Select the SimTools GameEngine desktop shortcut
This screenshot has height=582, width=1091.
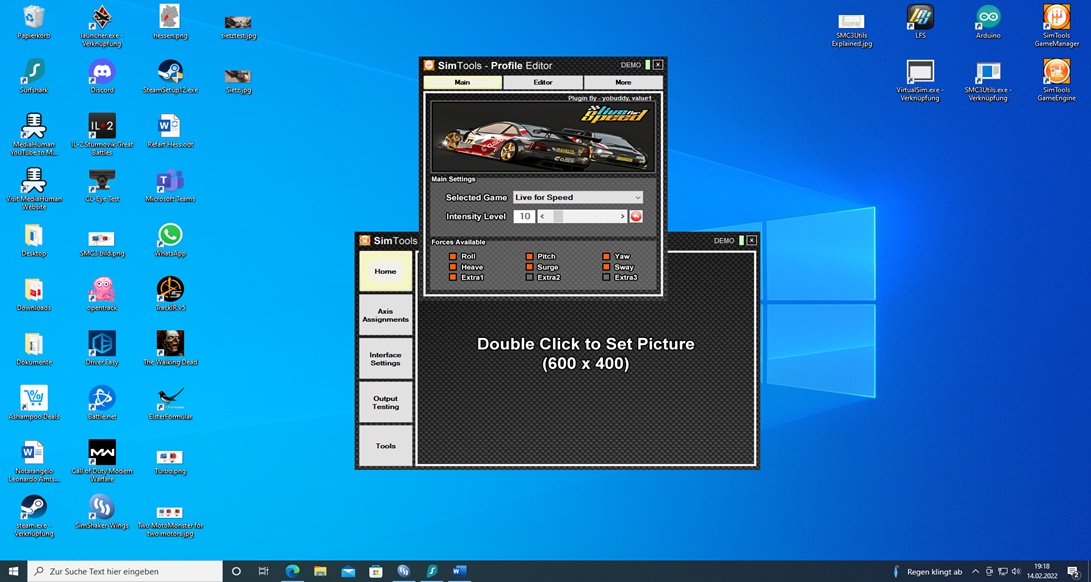[1056, 80]
